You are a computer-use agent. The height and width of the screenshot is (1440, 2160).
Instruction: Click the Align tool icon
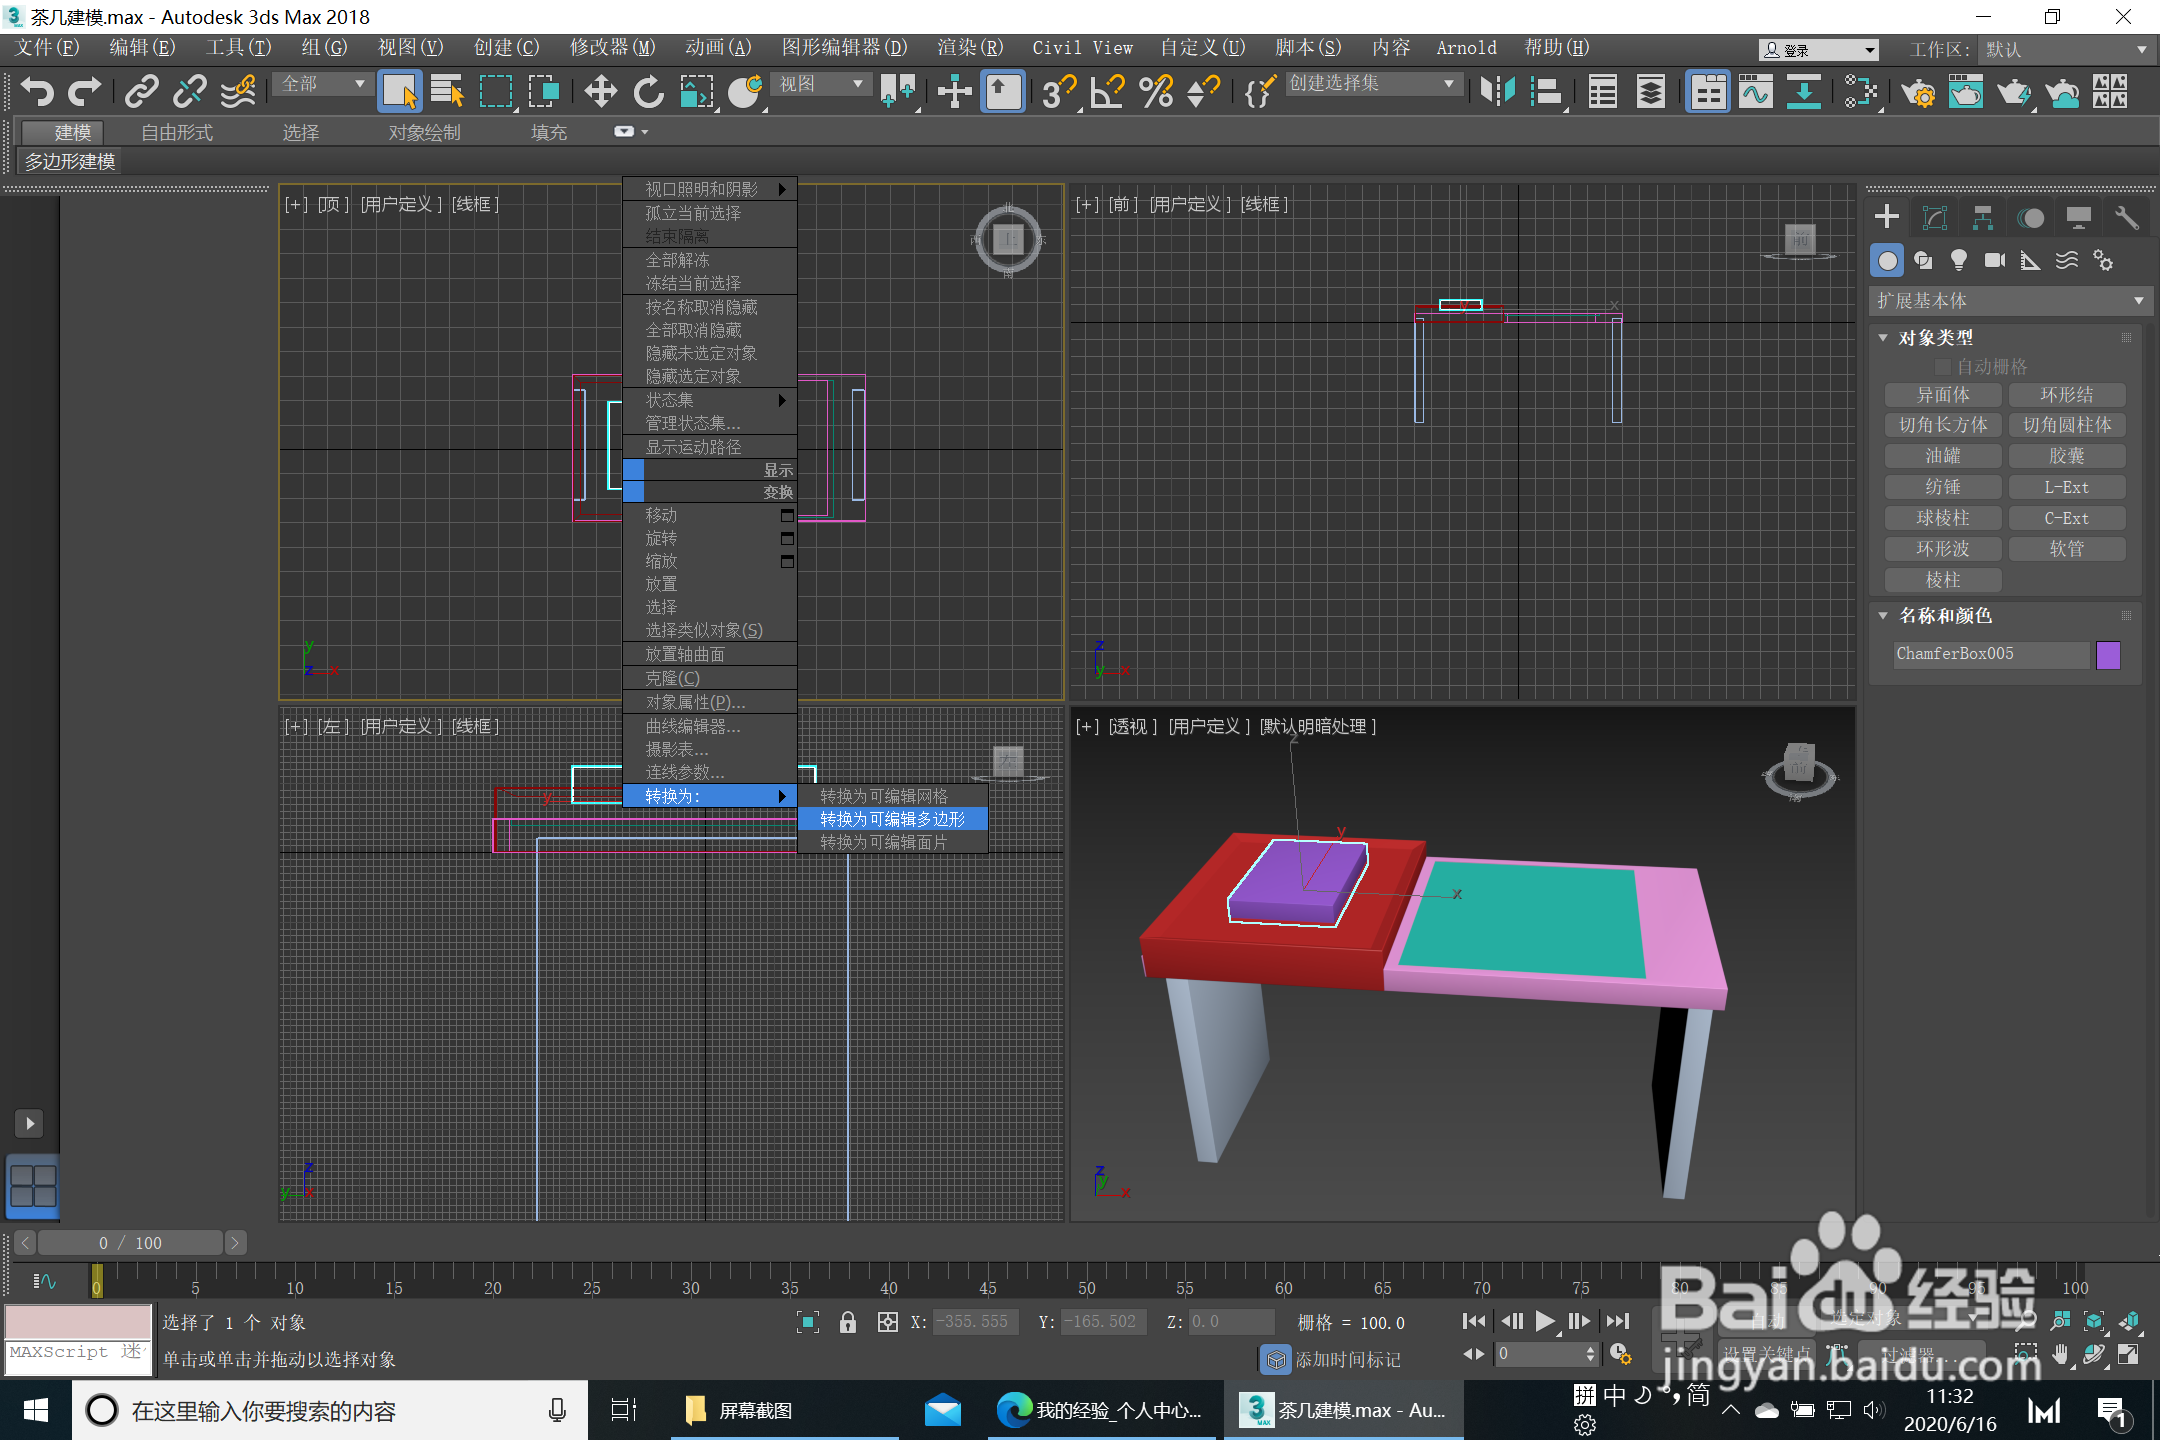(x=1546, y=92)
